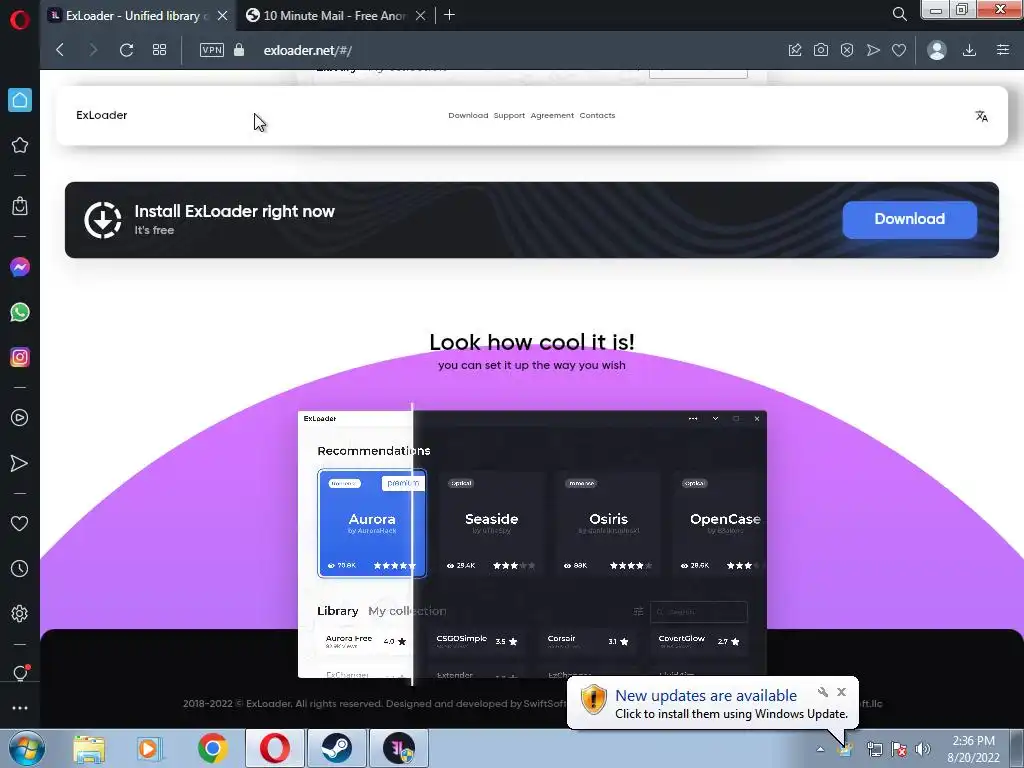Open Opera main menu logo
1024x768 pixels.
20,20
